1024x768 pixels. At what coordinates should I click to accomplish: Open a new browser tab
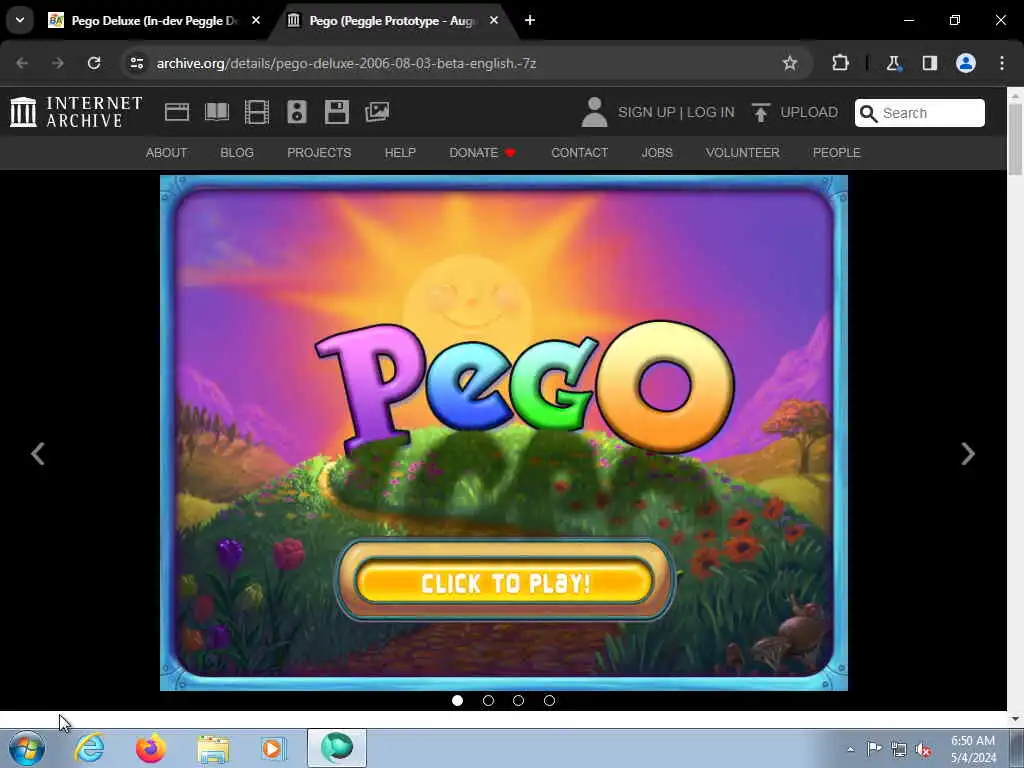pyautogui.click(x=530, y=20)
